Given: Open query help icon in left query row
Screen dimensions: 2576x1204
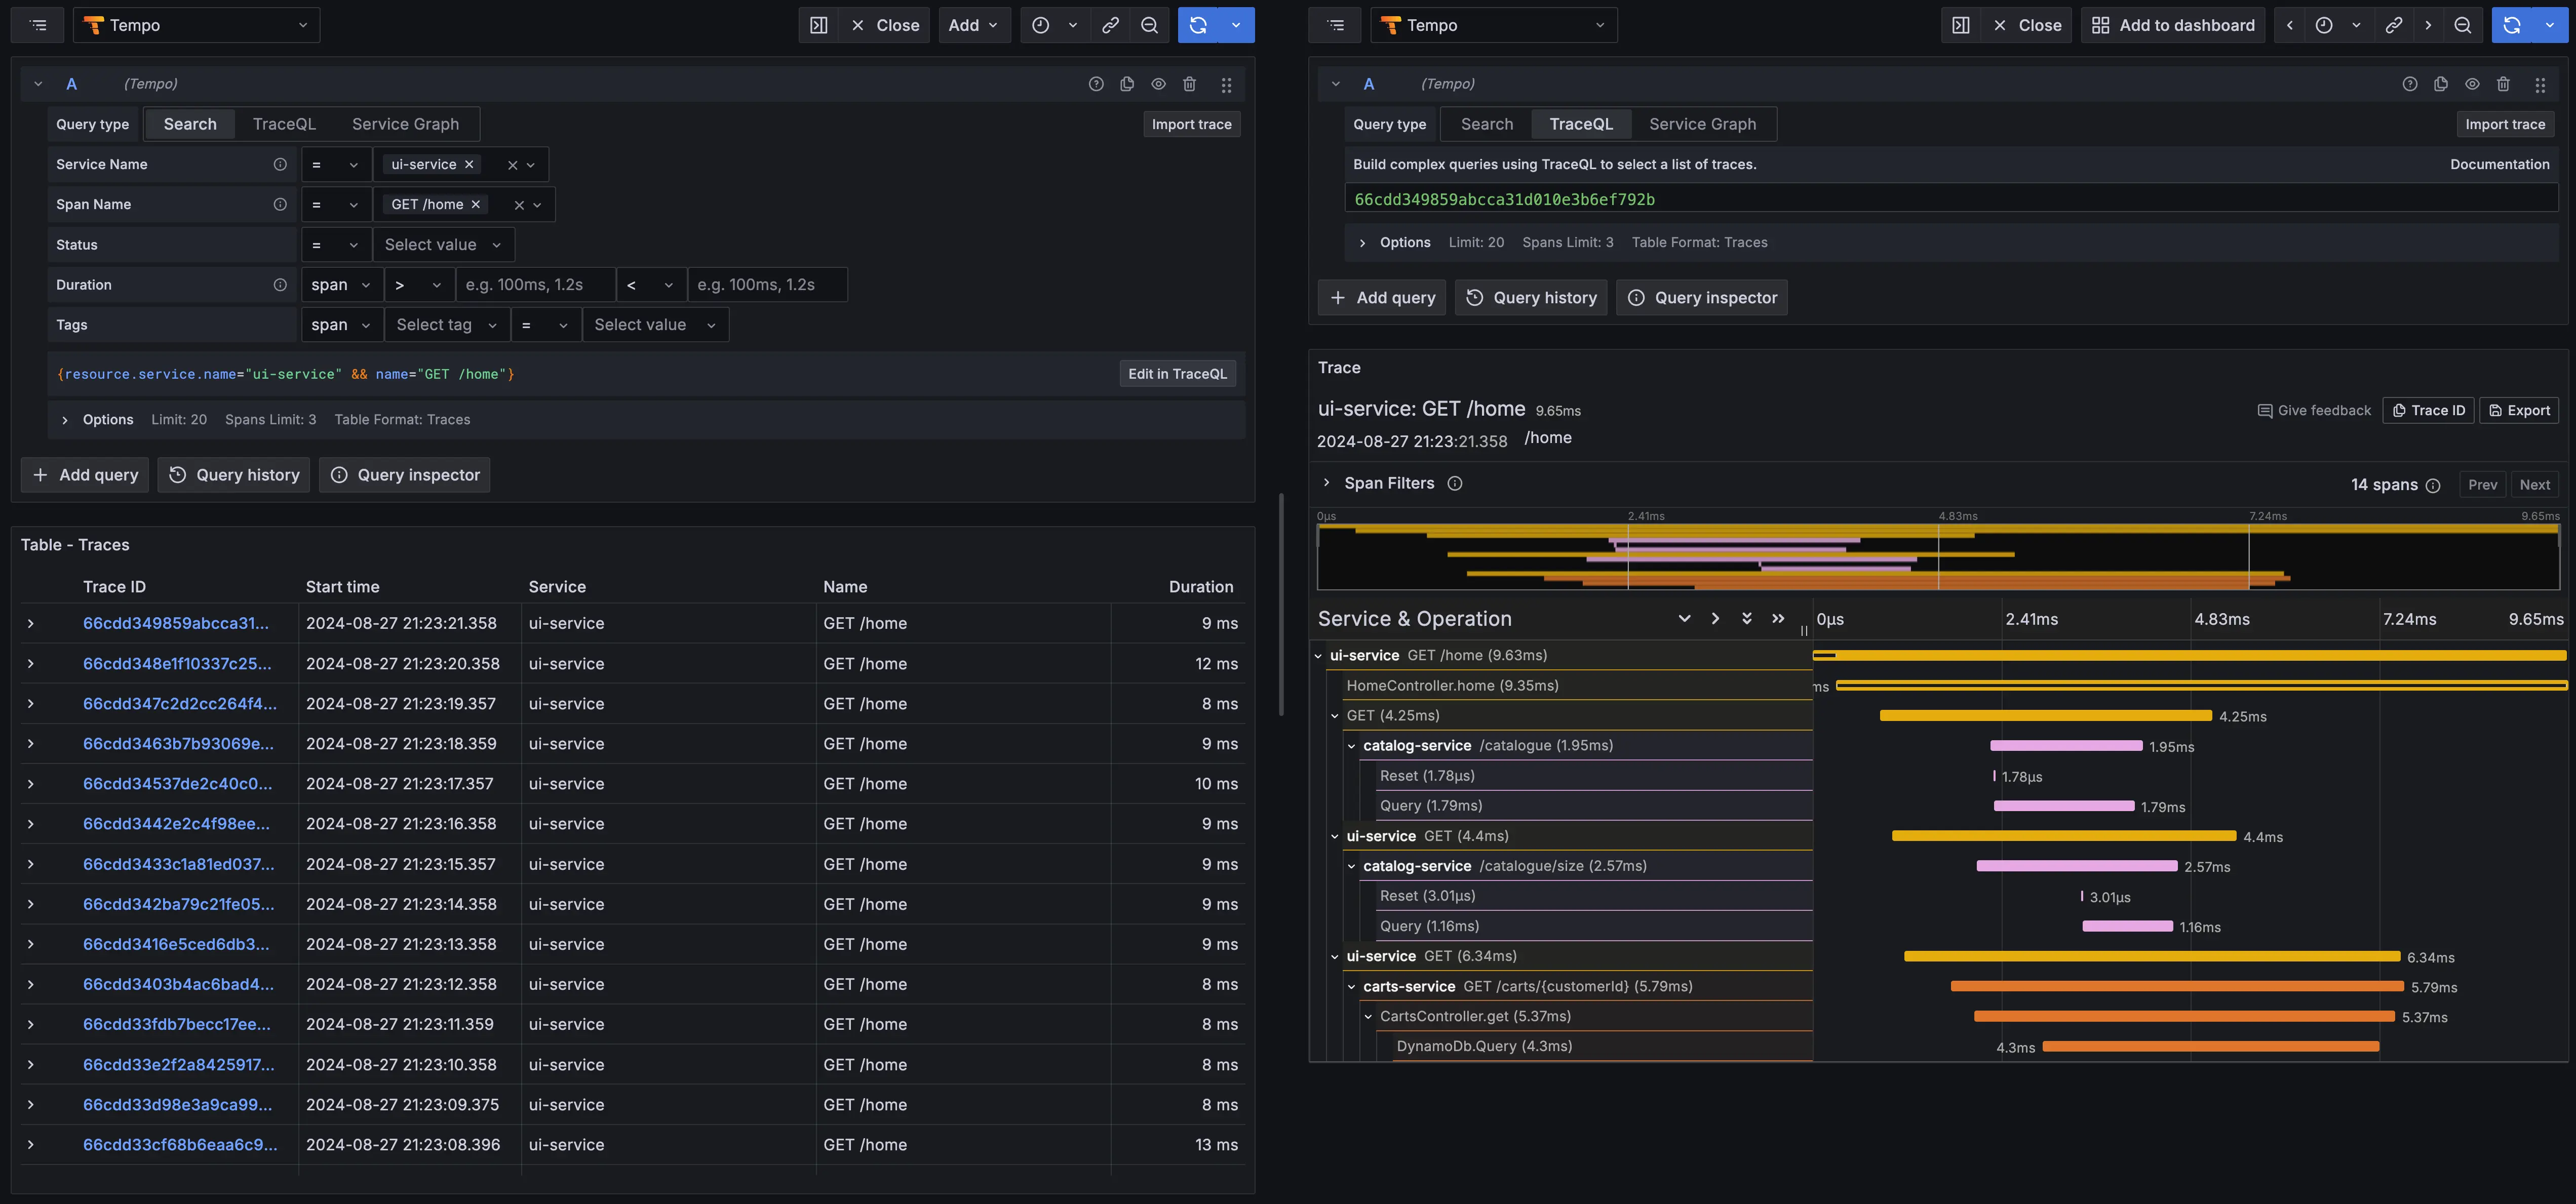Looking at the screenshot, I should (x=1096, y=84).
